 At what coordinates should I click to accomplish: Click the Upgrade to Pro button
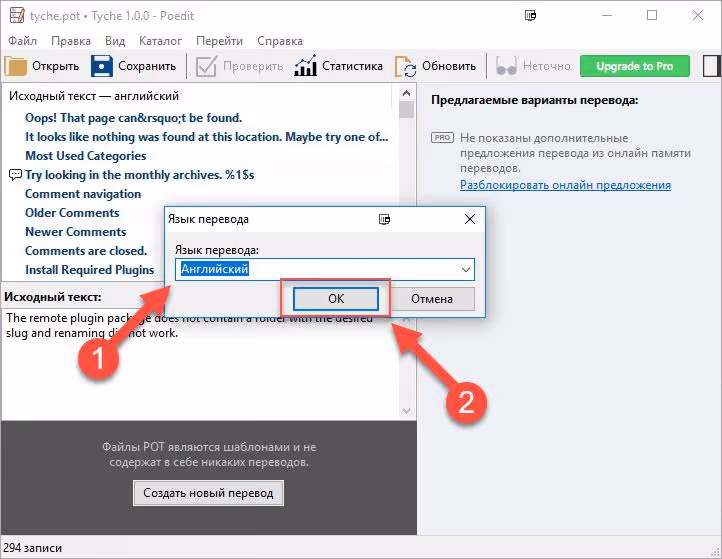(x=635, y=66)
